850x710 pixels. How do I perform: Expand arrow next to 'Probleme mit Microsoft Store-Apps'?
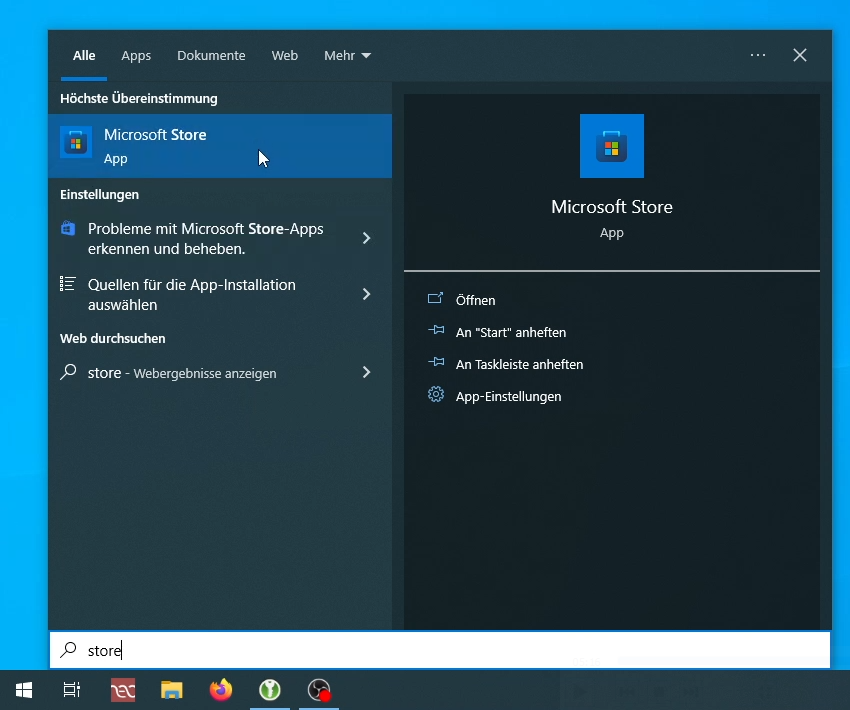[366, 238]
